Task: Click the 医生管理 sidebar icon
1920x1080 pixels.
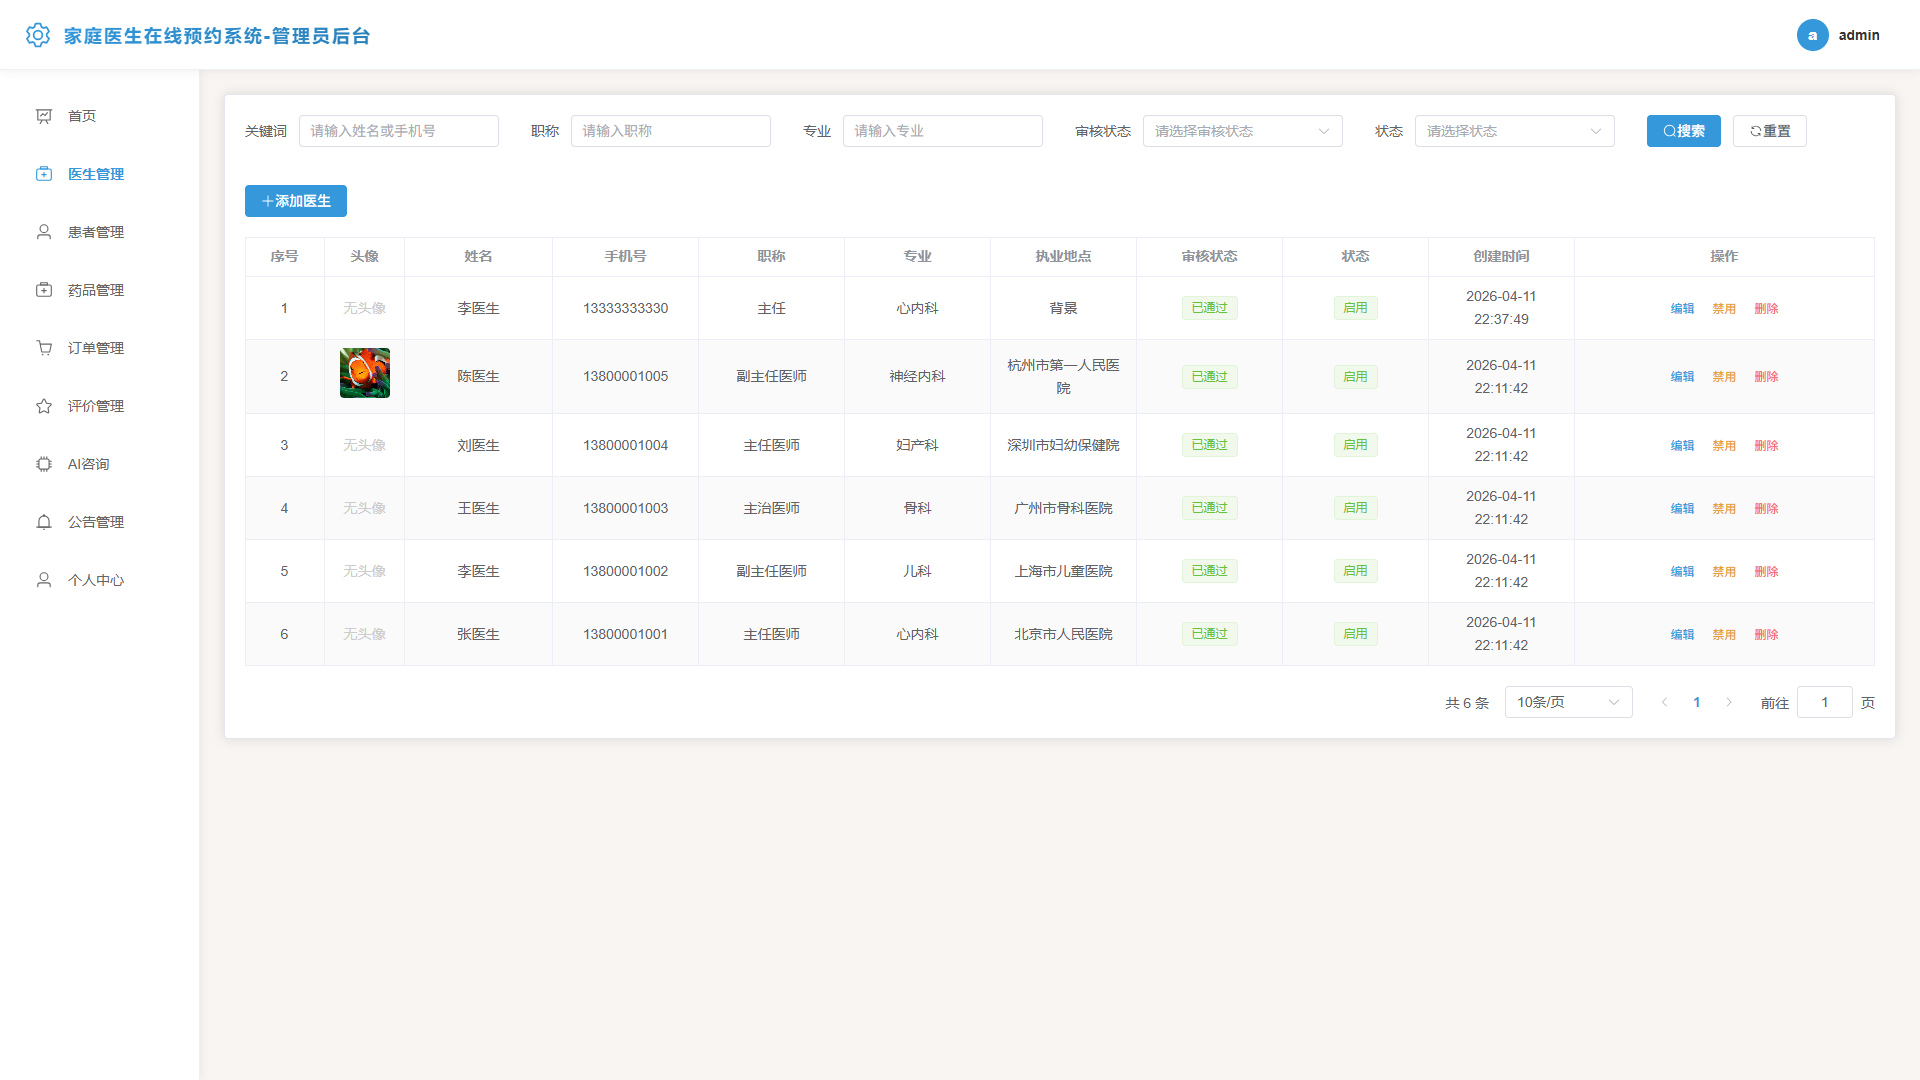Action: (44, 174)
